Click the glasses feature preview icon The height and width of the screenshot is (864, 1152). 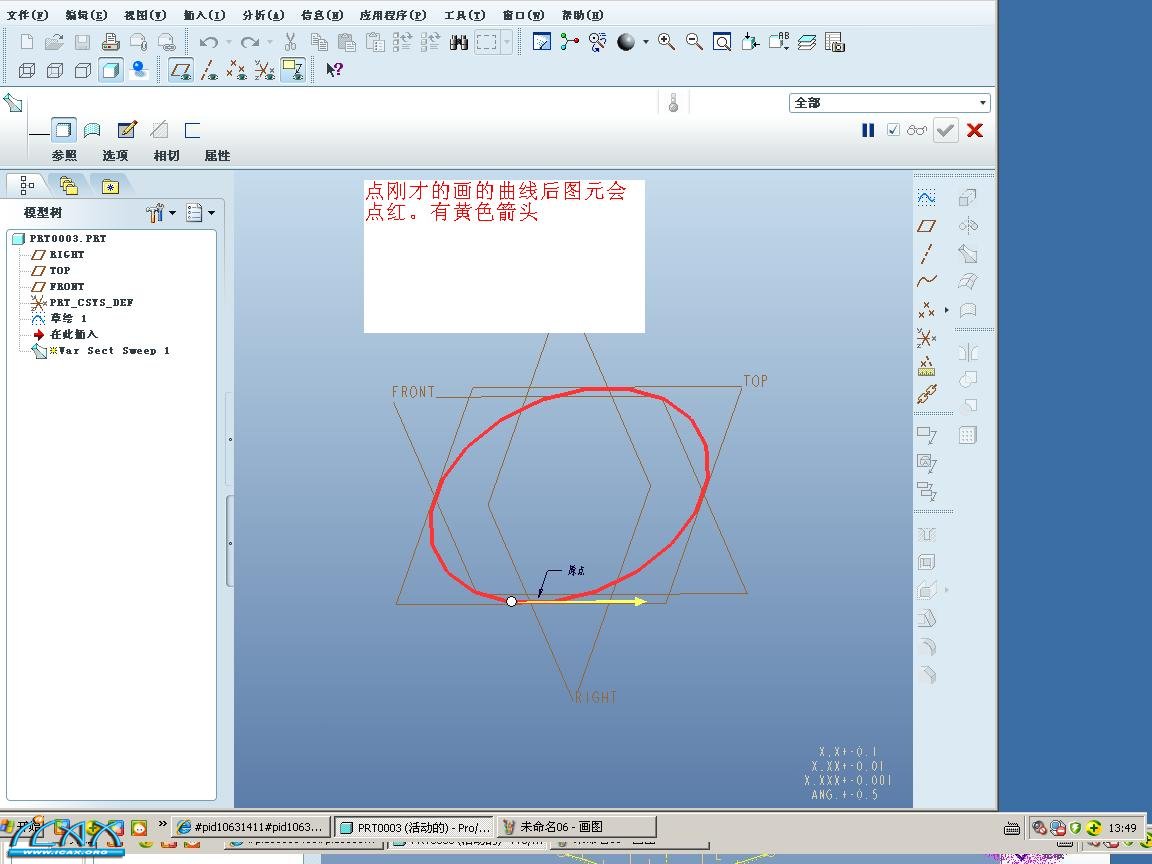[917, 130]
